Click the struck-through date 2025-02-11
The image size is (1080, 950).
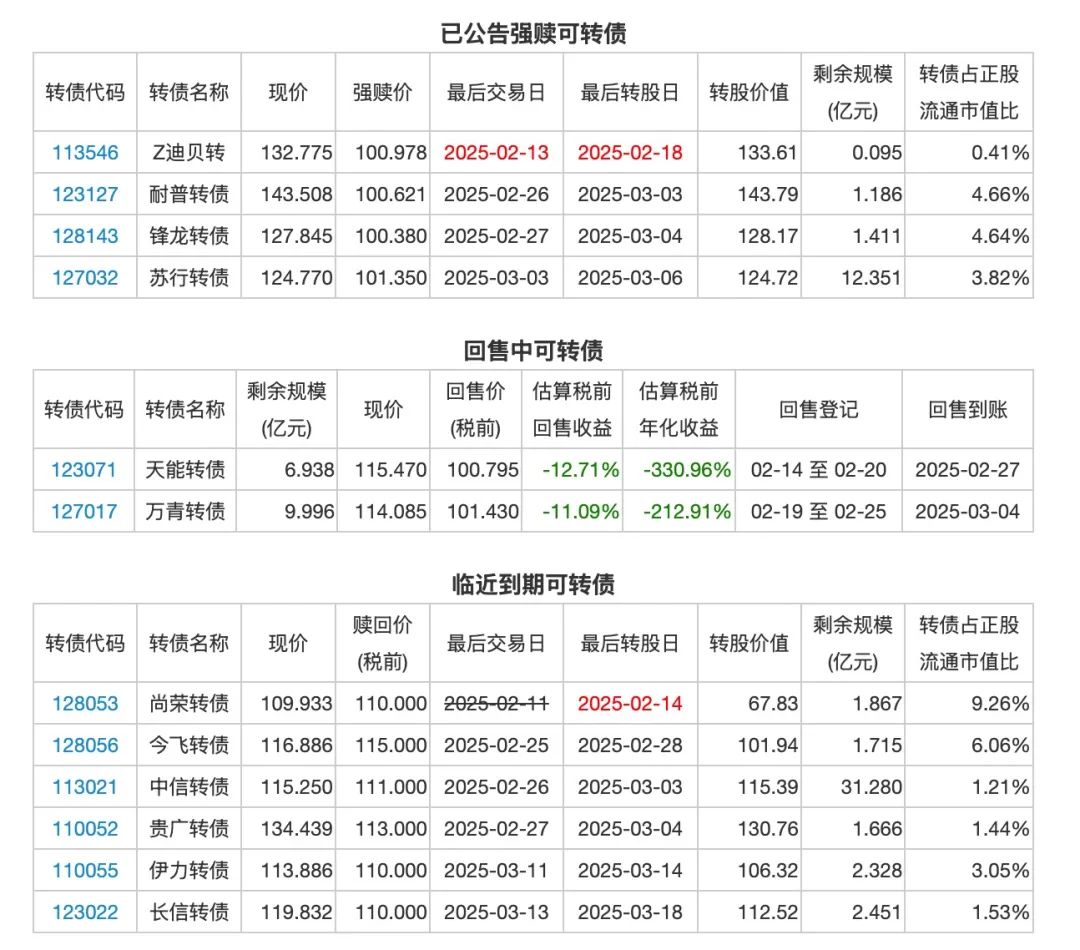tap(497, 703)
